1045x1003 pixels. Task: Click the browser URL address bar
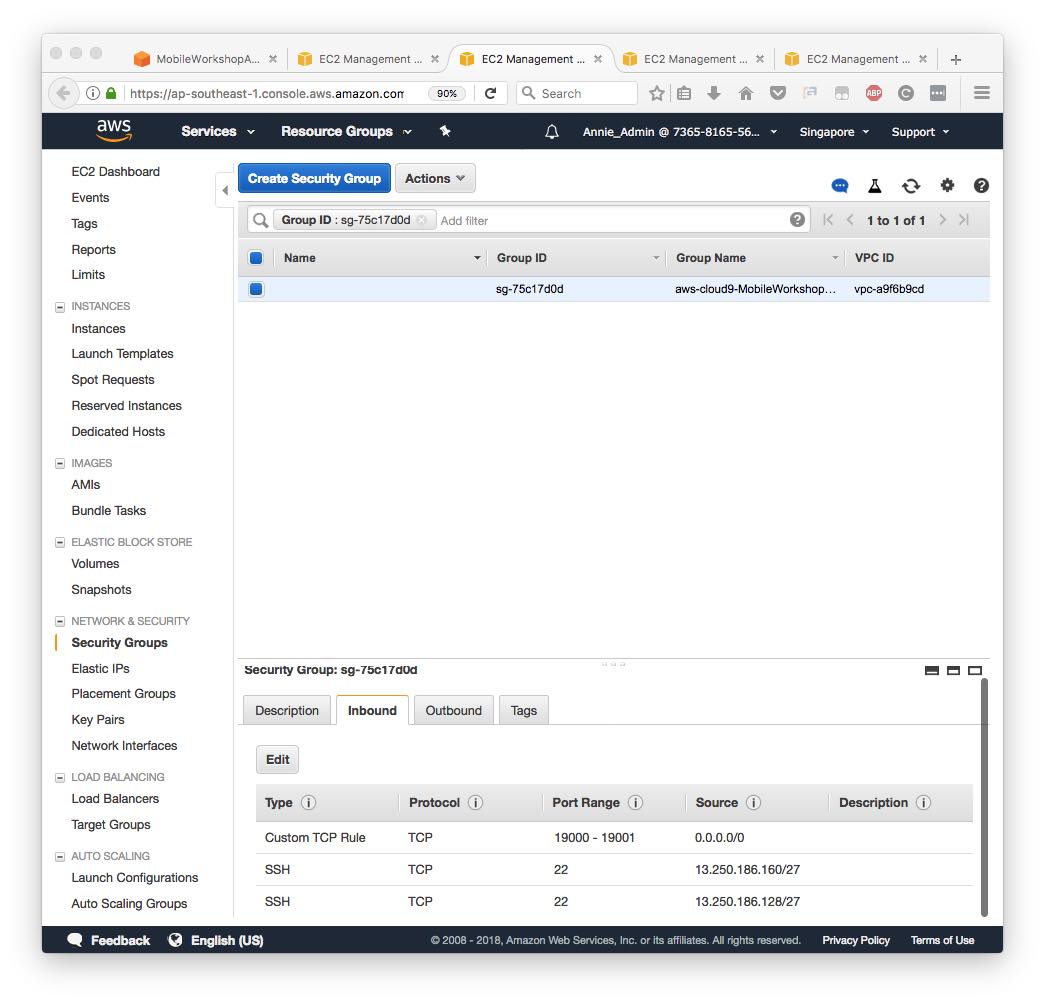tap(267, 93)
